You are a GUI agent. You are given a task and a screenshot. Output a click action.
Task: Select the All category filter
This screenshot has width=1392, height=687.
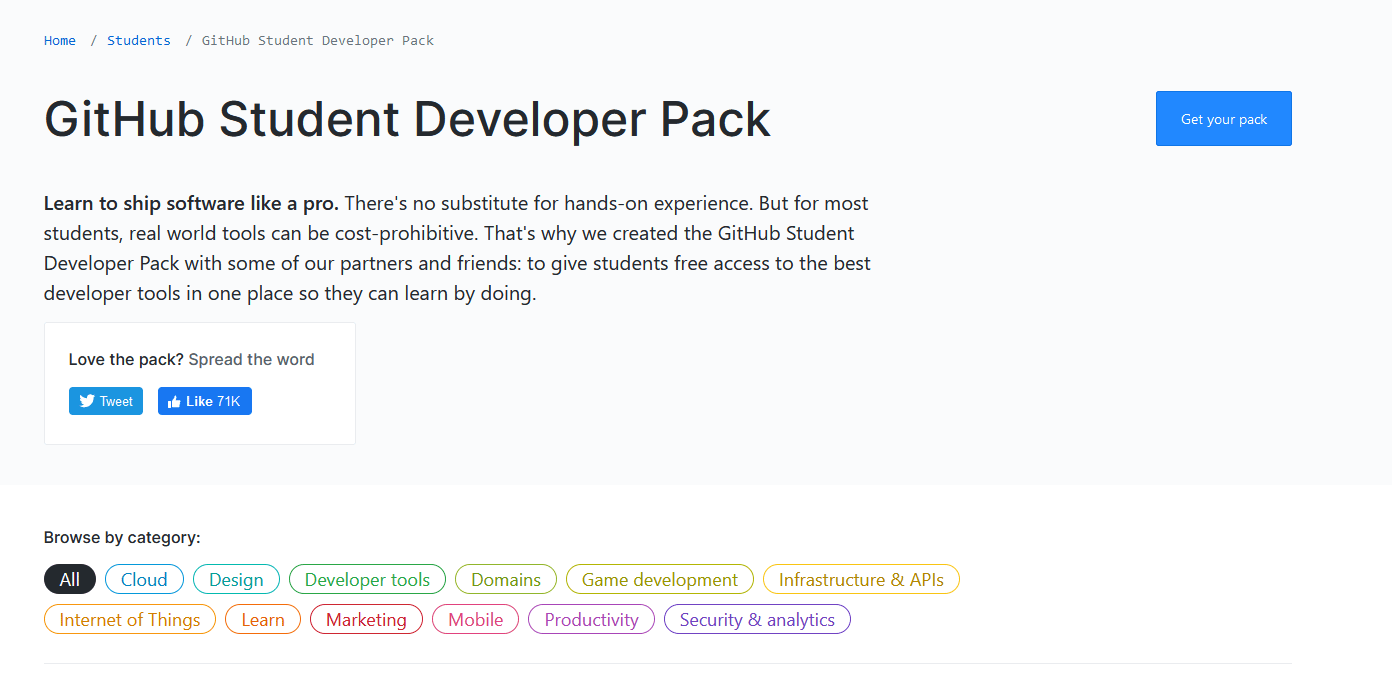[70, 579]
